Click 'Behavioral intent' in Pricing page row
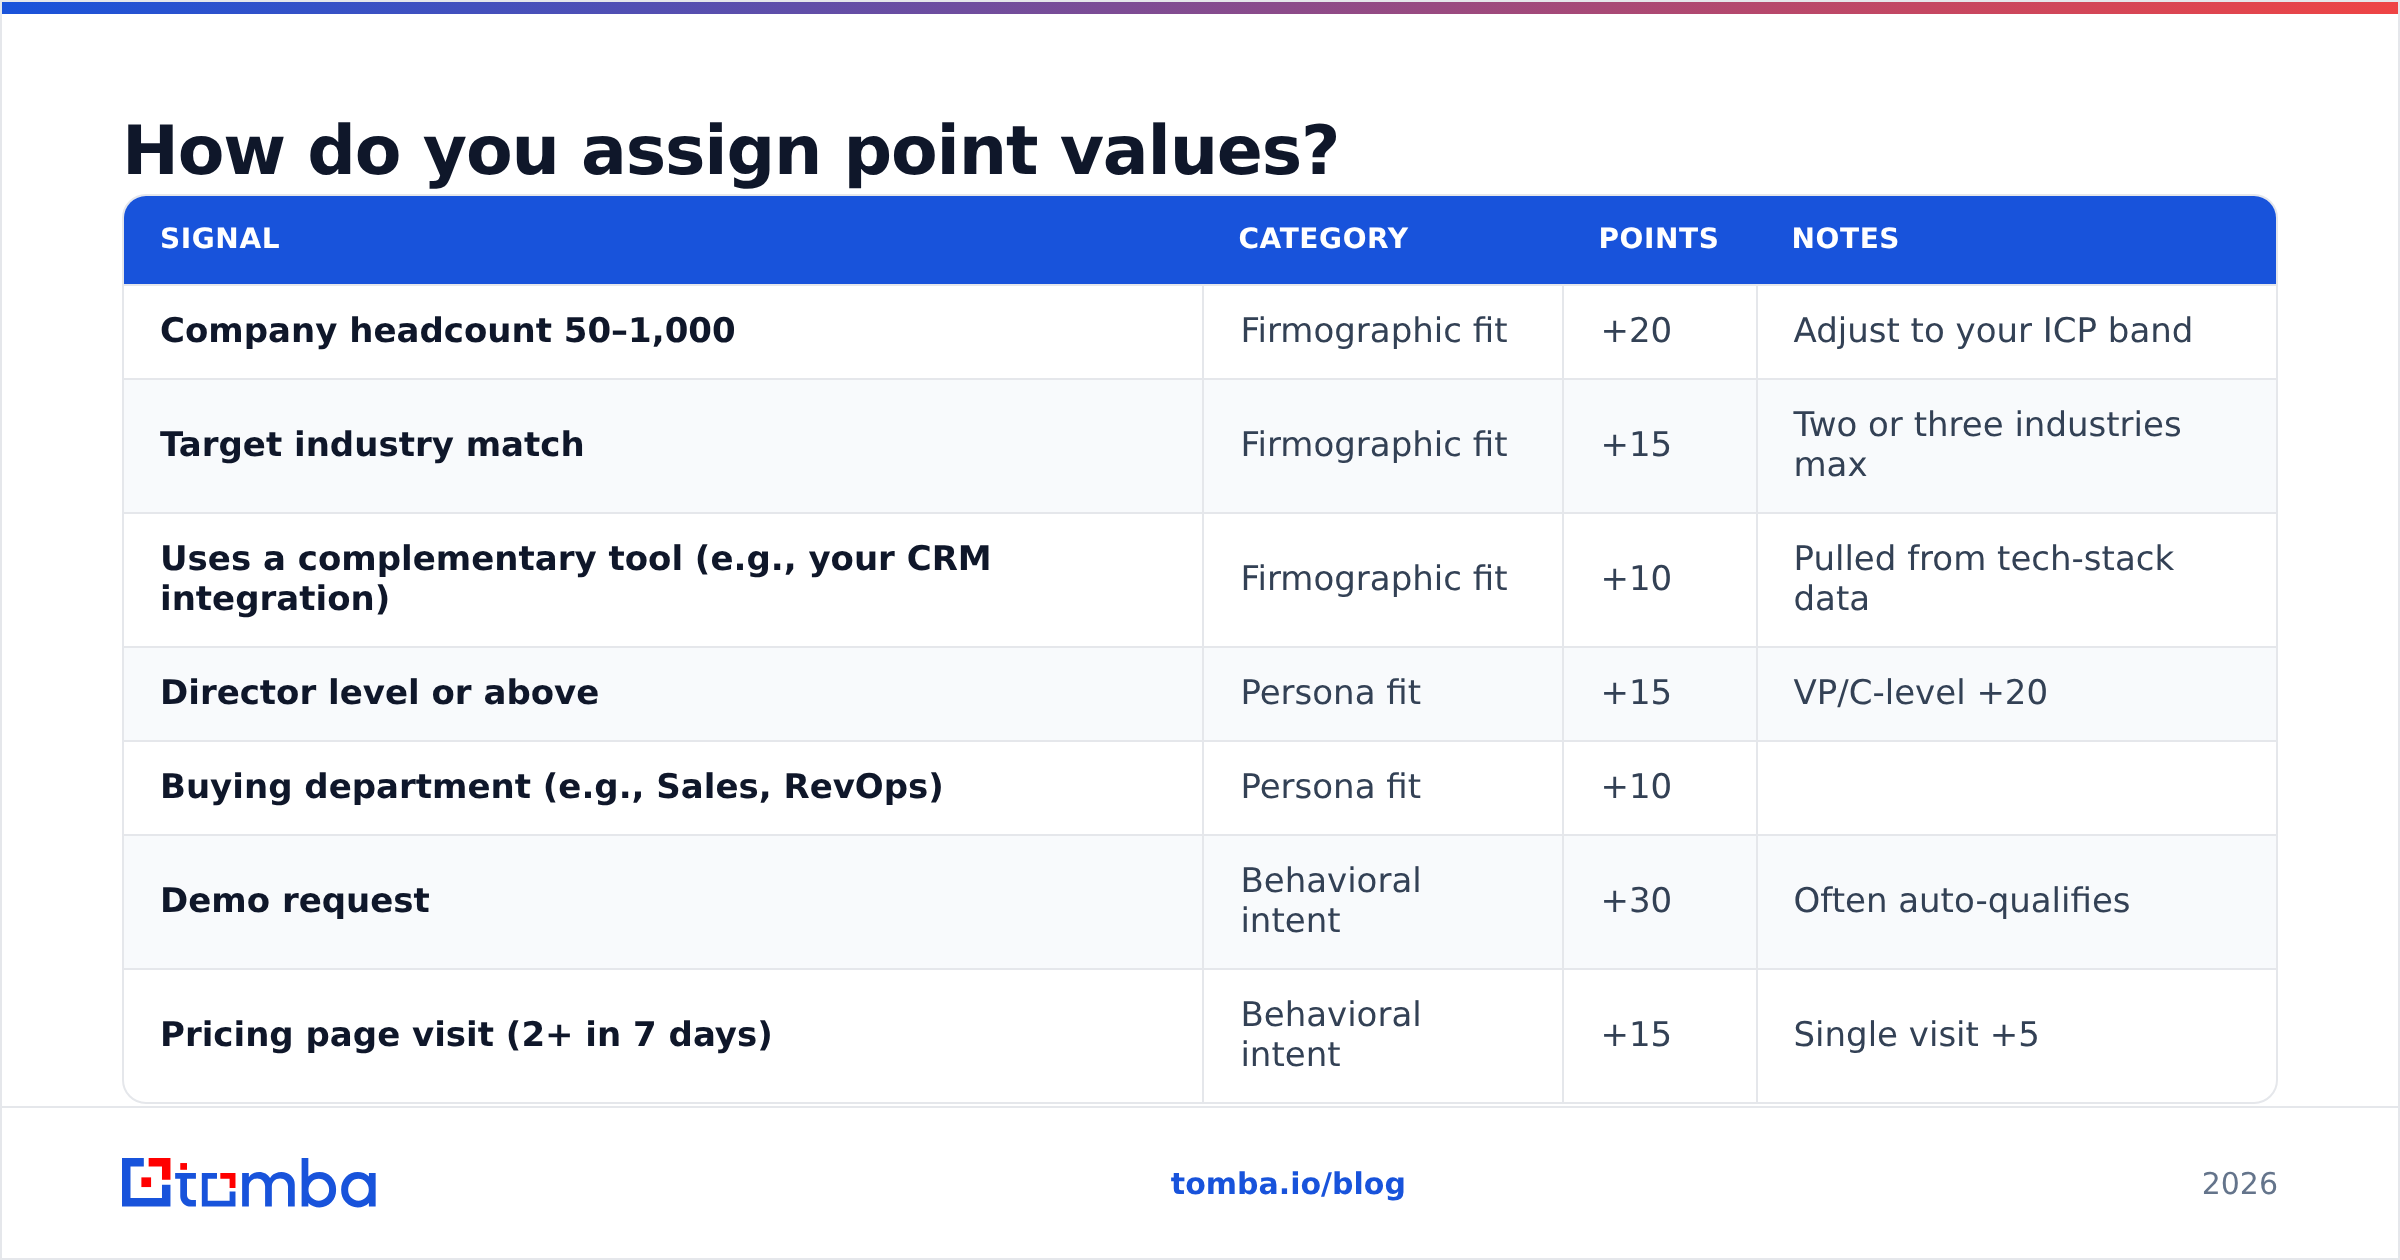Viewport: 2400px width, 1260px height. click(1331, 1035)
